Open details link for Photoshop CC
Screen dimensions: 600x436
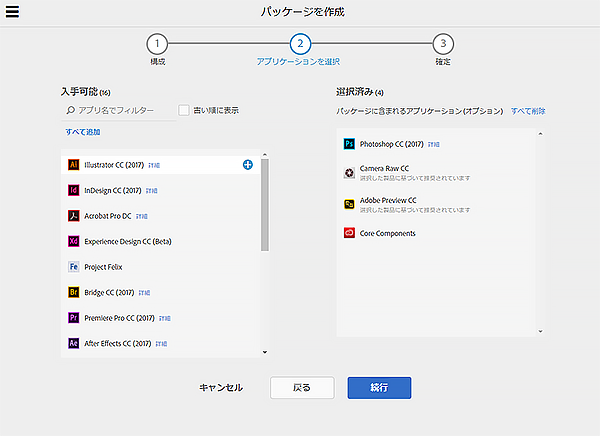tap(434, 144)
